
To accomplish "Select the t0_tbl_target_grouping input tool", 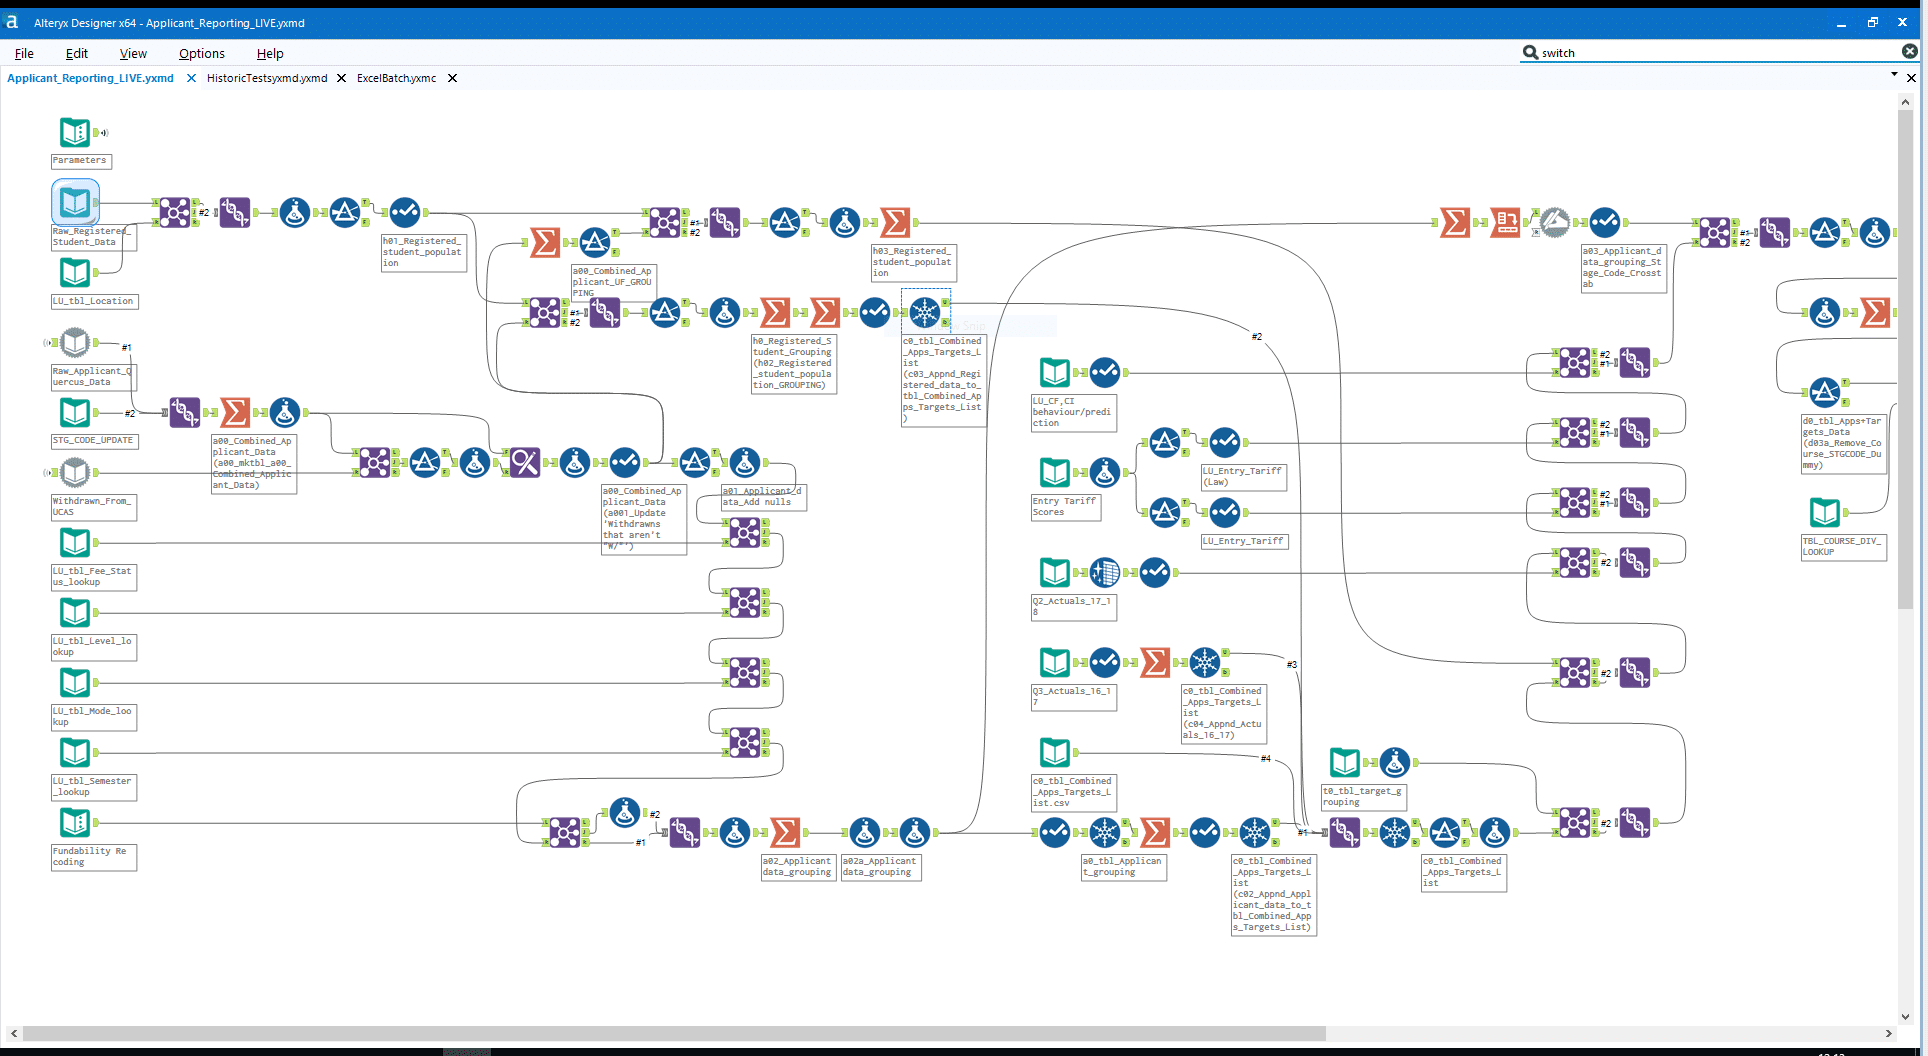I will pyautogui.click(x=1344, y=761).
